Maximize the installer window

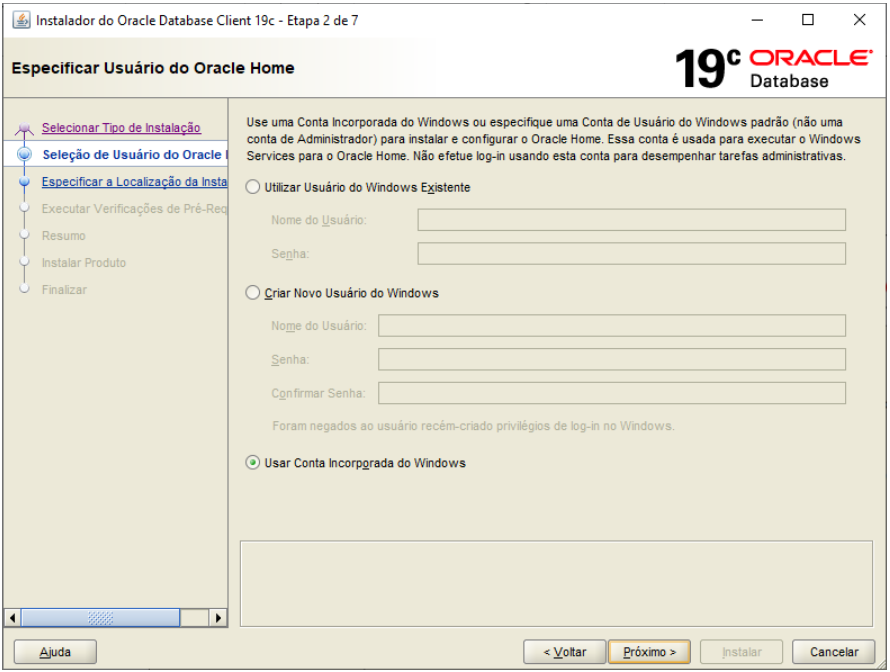tap(808, 20)
